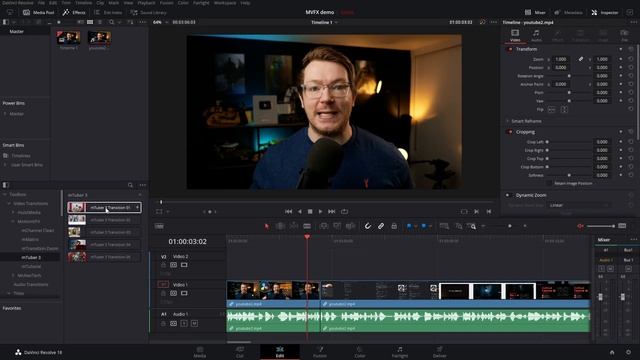Image resolution: width=640 pixels, height=360 pixels.
Task: Adjust the Rotation Angle slider
Action: pyautogui.click(x=569, y=76)
